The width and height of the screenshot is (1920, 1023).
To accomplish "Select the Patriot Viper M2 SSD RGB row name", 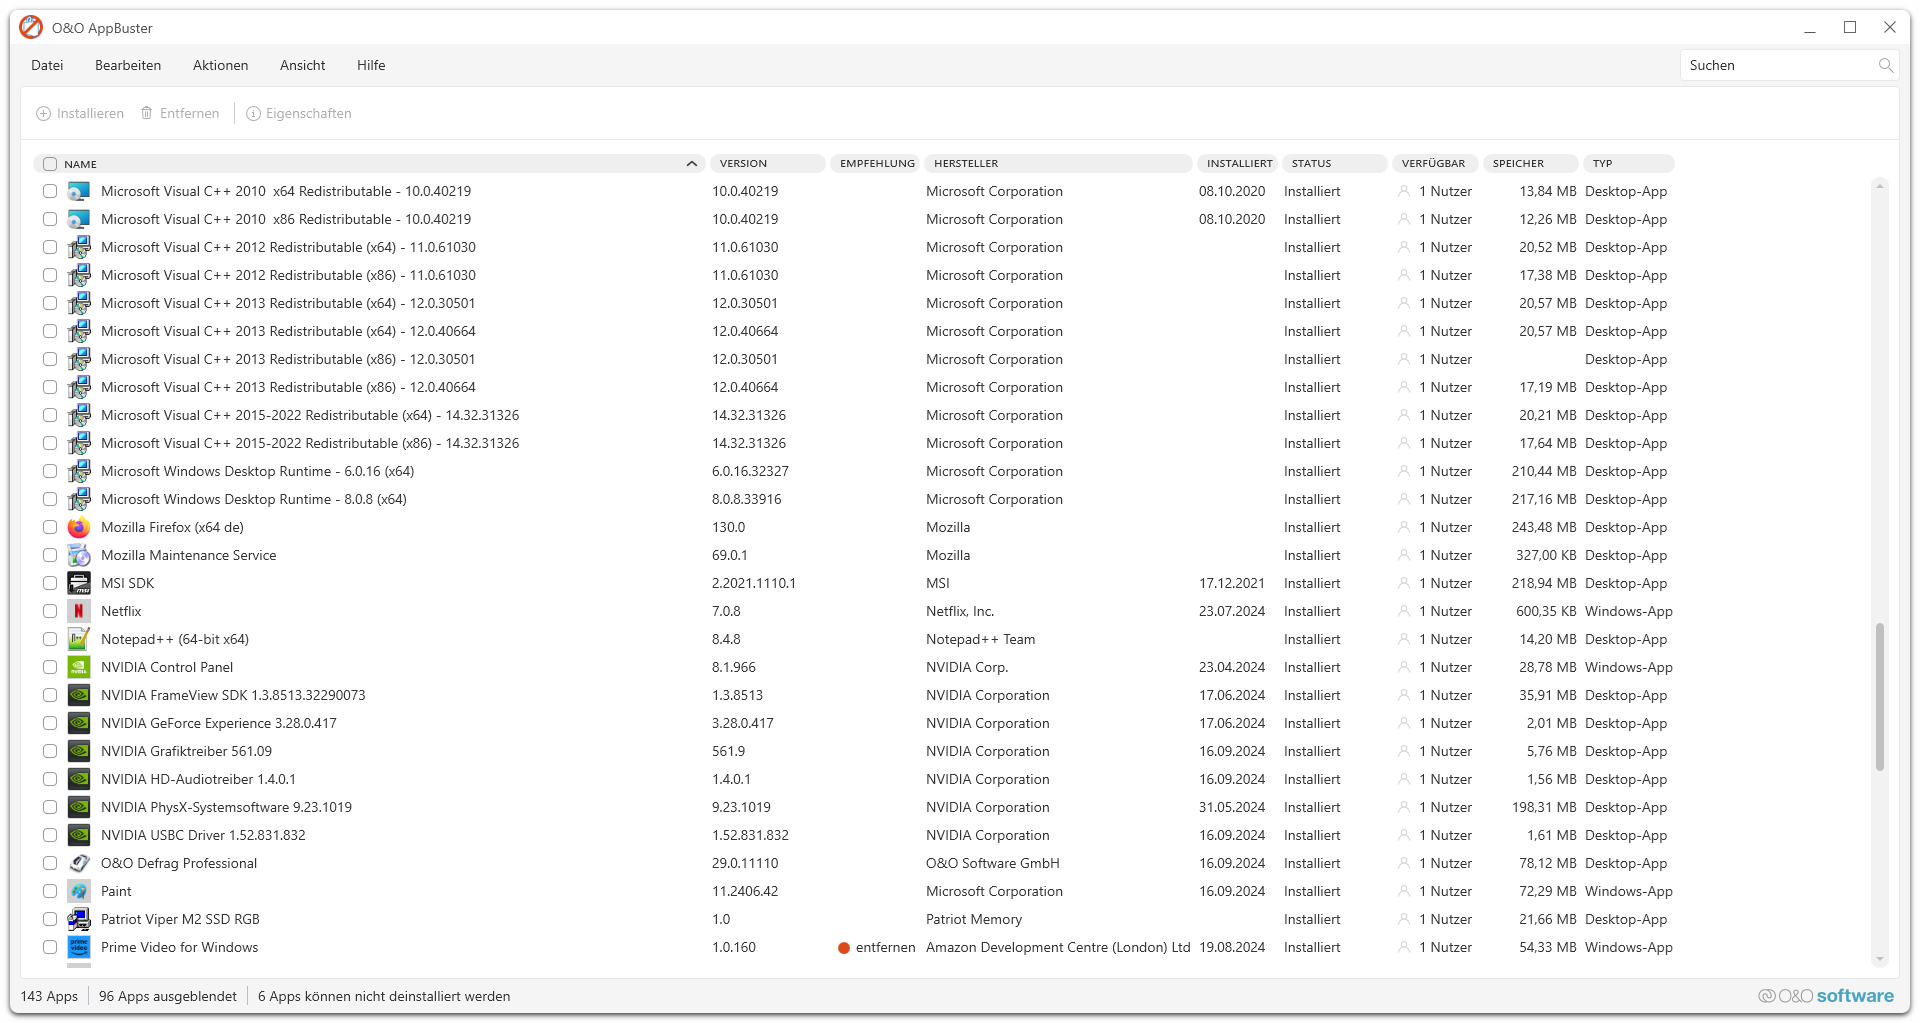I will (180, 919).
